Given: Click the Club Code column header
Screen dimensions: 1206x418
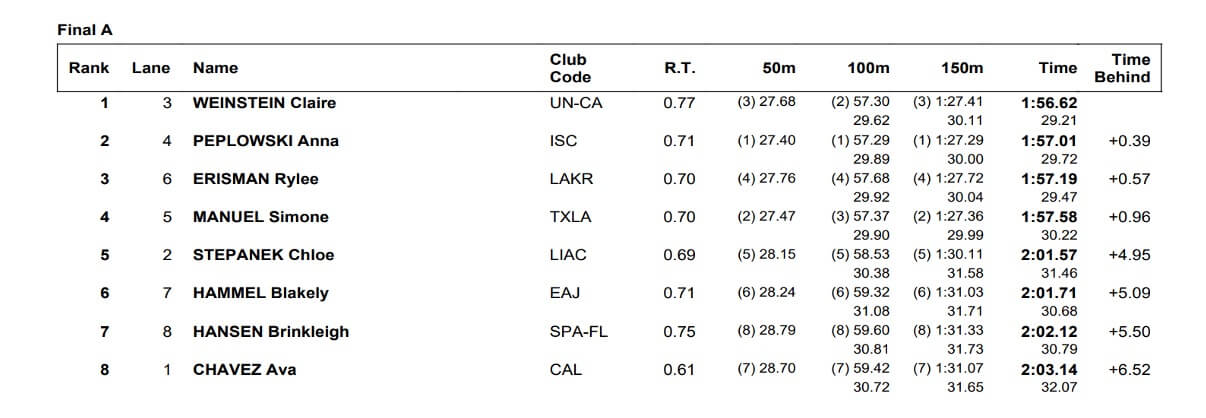Looking at the screenshot, I should click(x=570, y=68).
